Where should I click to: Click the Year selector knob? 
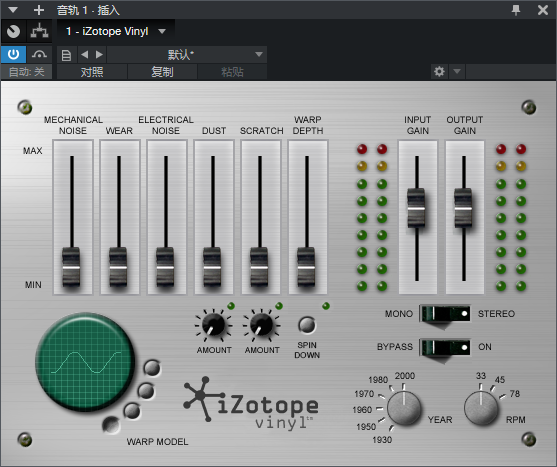coord(404,408)
